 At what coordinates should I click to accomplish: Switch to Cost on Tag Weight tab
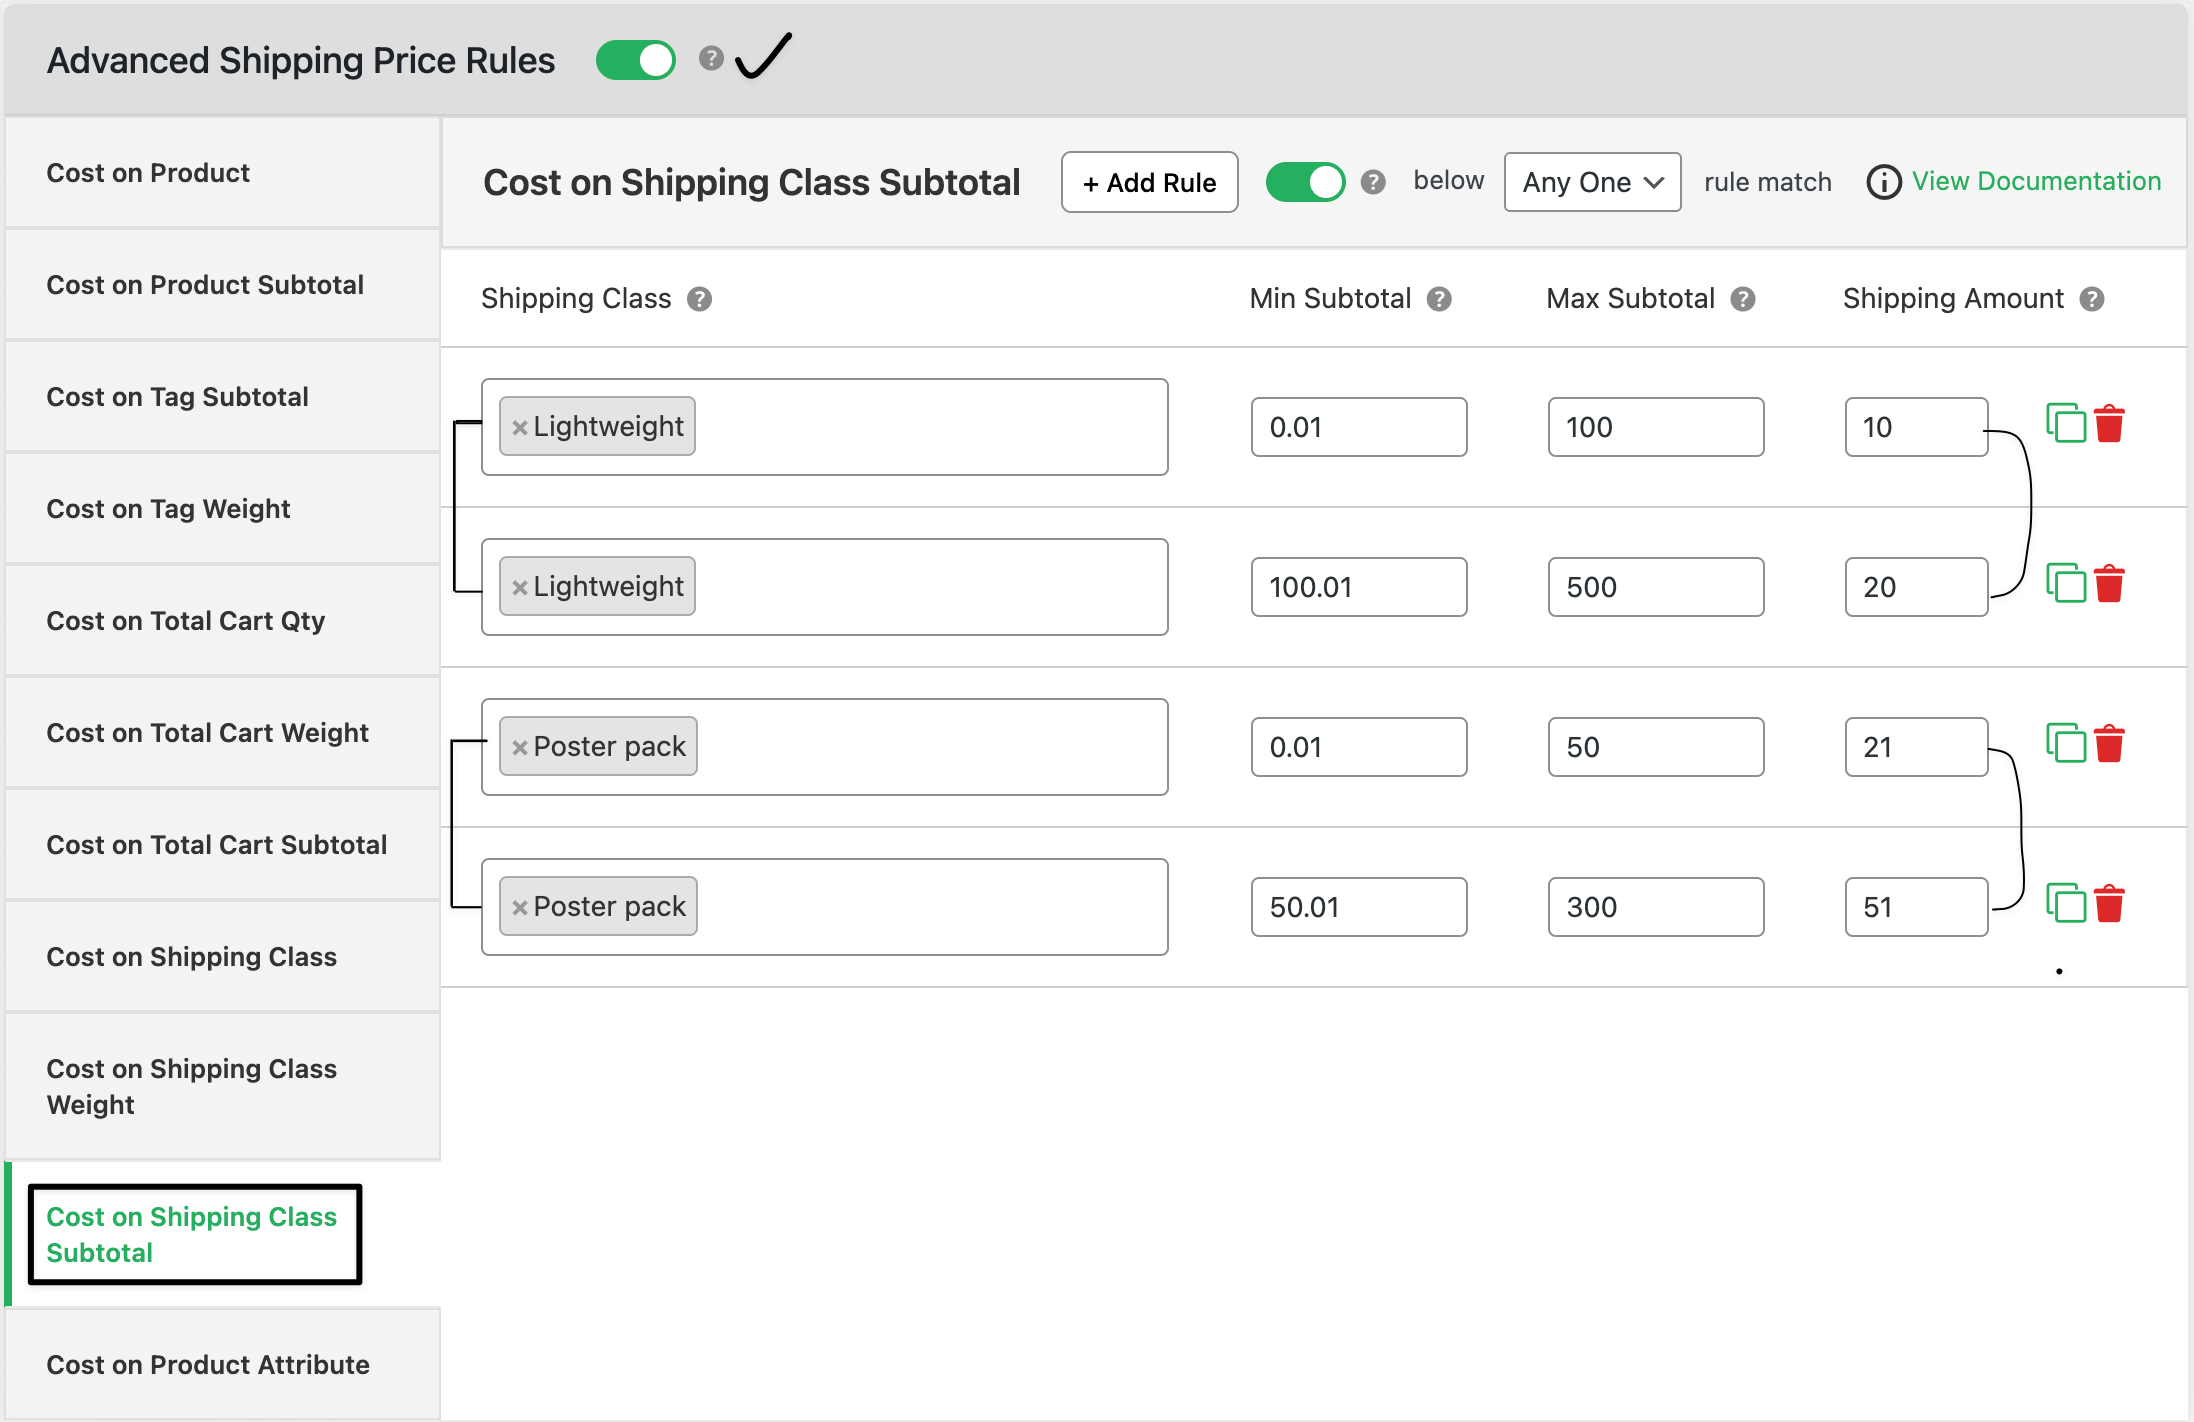(168, 509)
